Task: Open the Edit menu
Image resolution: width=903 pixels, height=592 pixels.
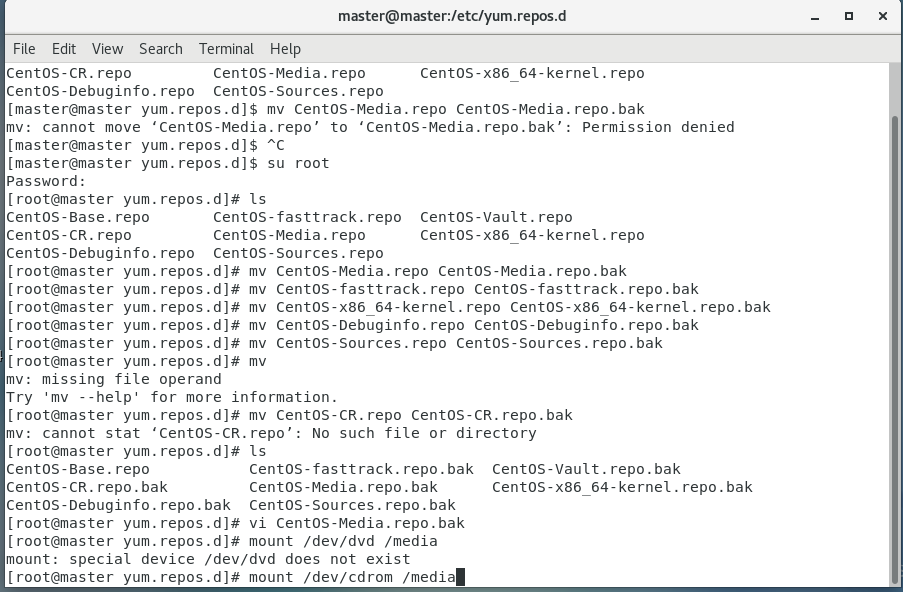Action: click(64, 49)
